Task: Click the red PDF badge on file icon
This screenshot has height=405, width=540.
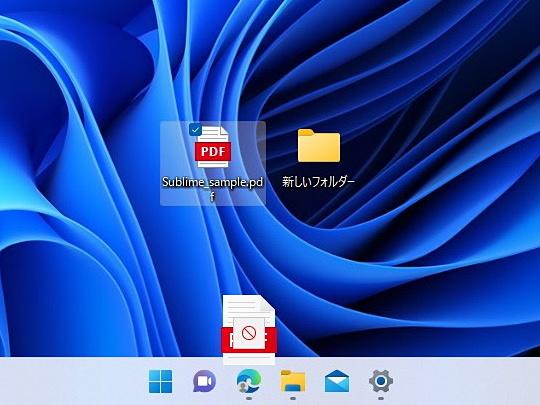Action: coord(213,151)
